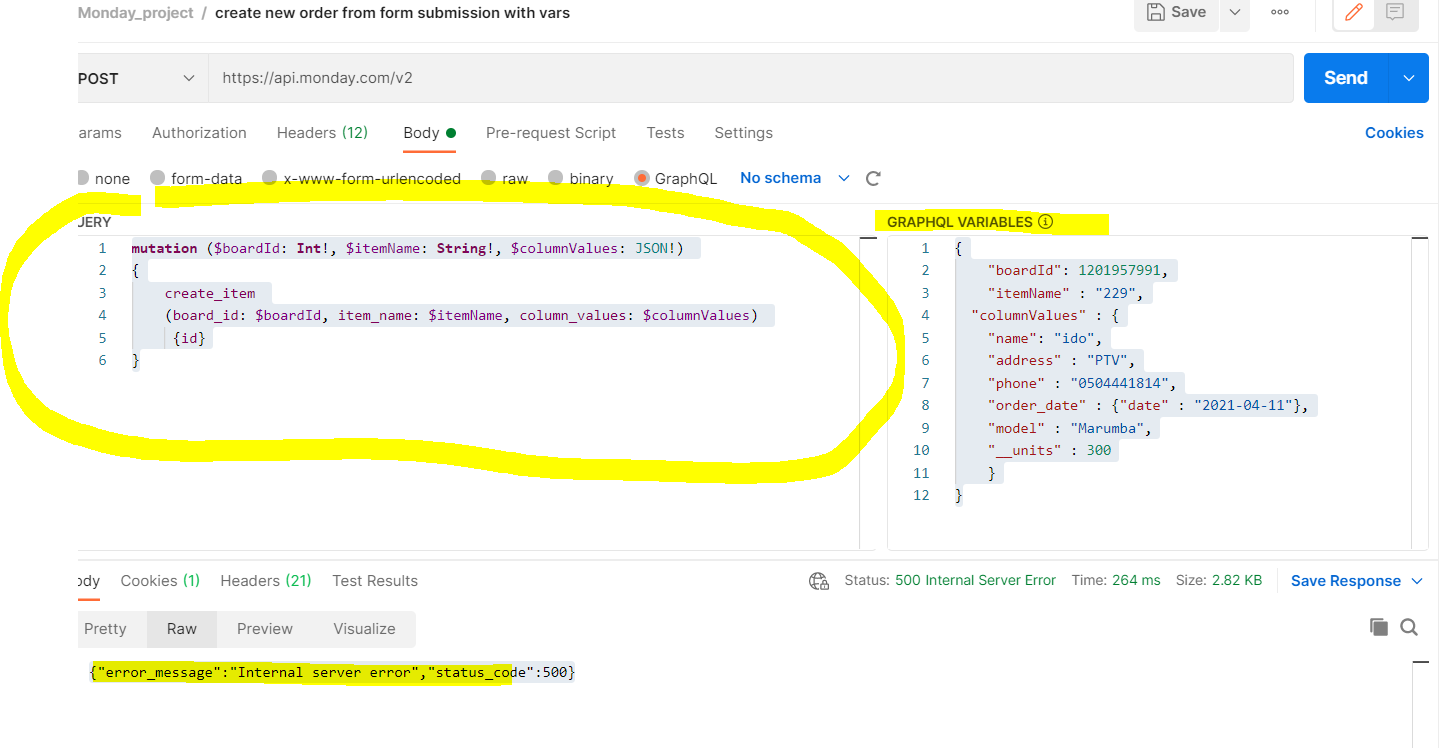Expand the Save Response dropdown arrow
The width and height of the screenshot is (1449, 748).
click(x=1417, y=581)
